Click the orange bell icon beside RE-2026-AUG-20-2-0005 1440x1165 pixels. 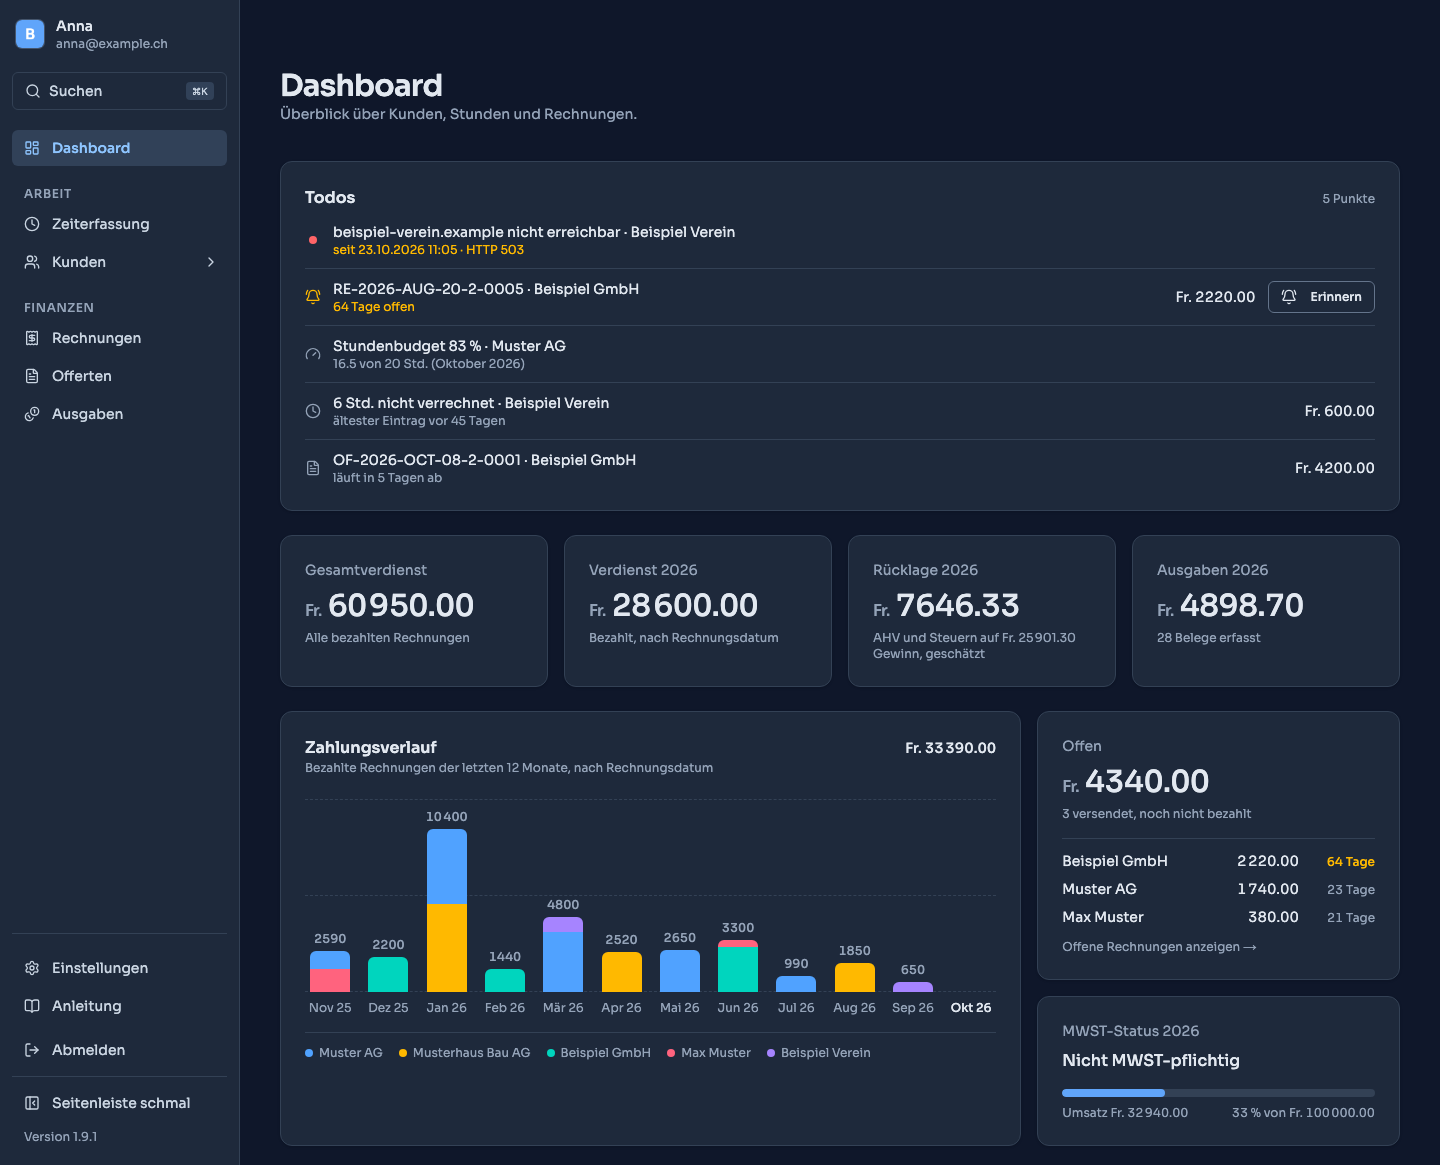(x=313, y=297)
